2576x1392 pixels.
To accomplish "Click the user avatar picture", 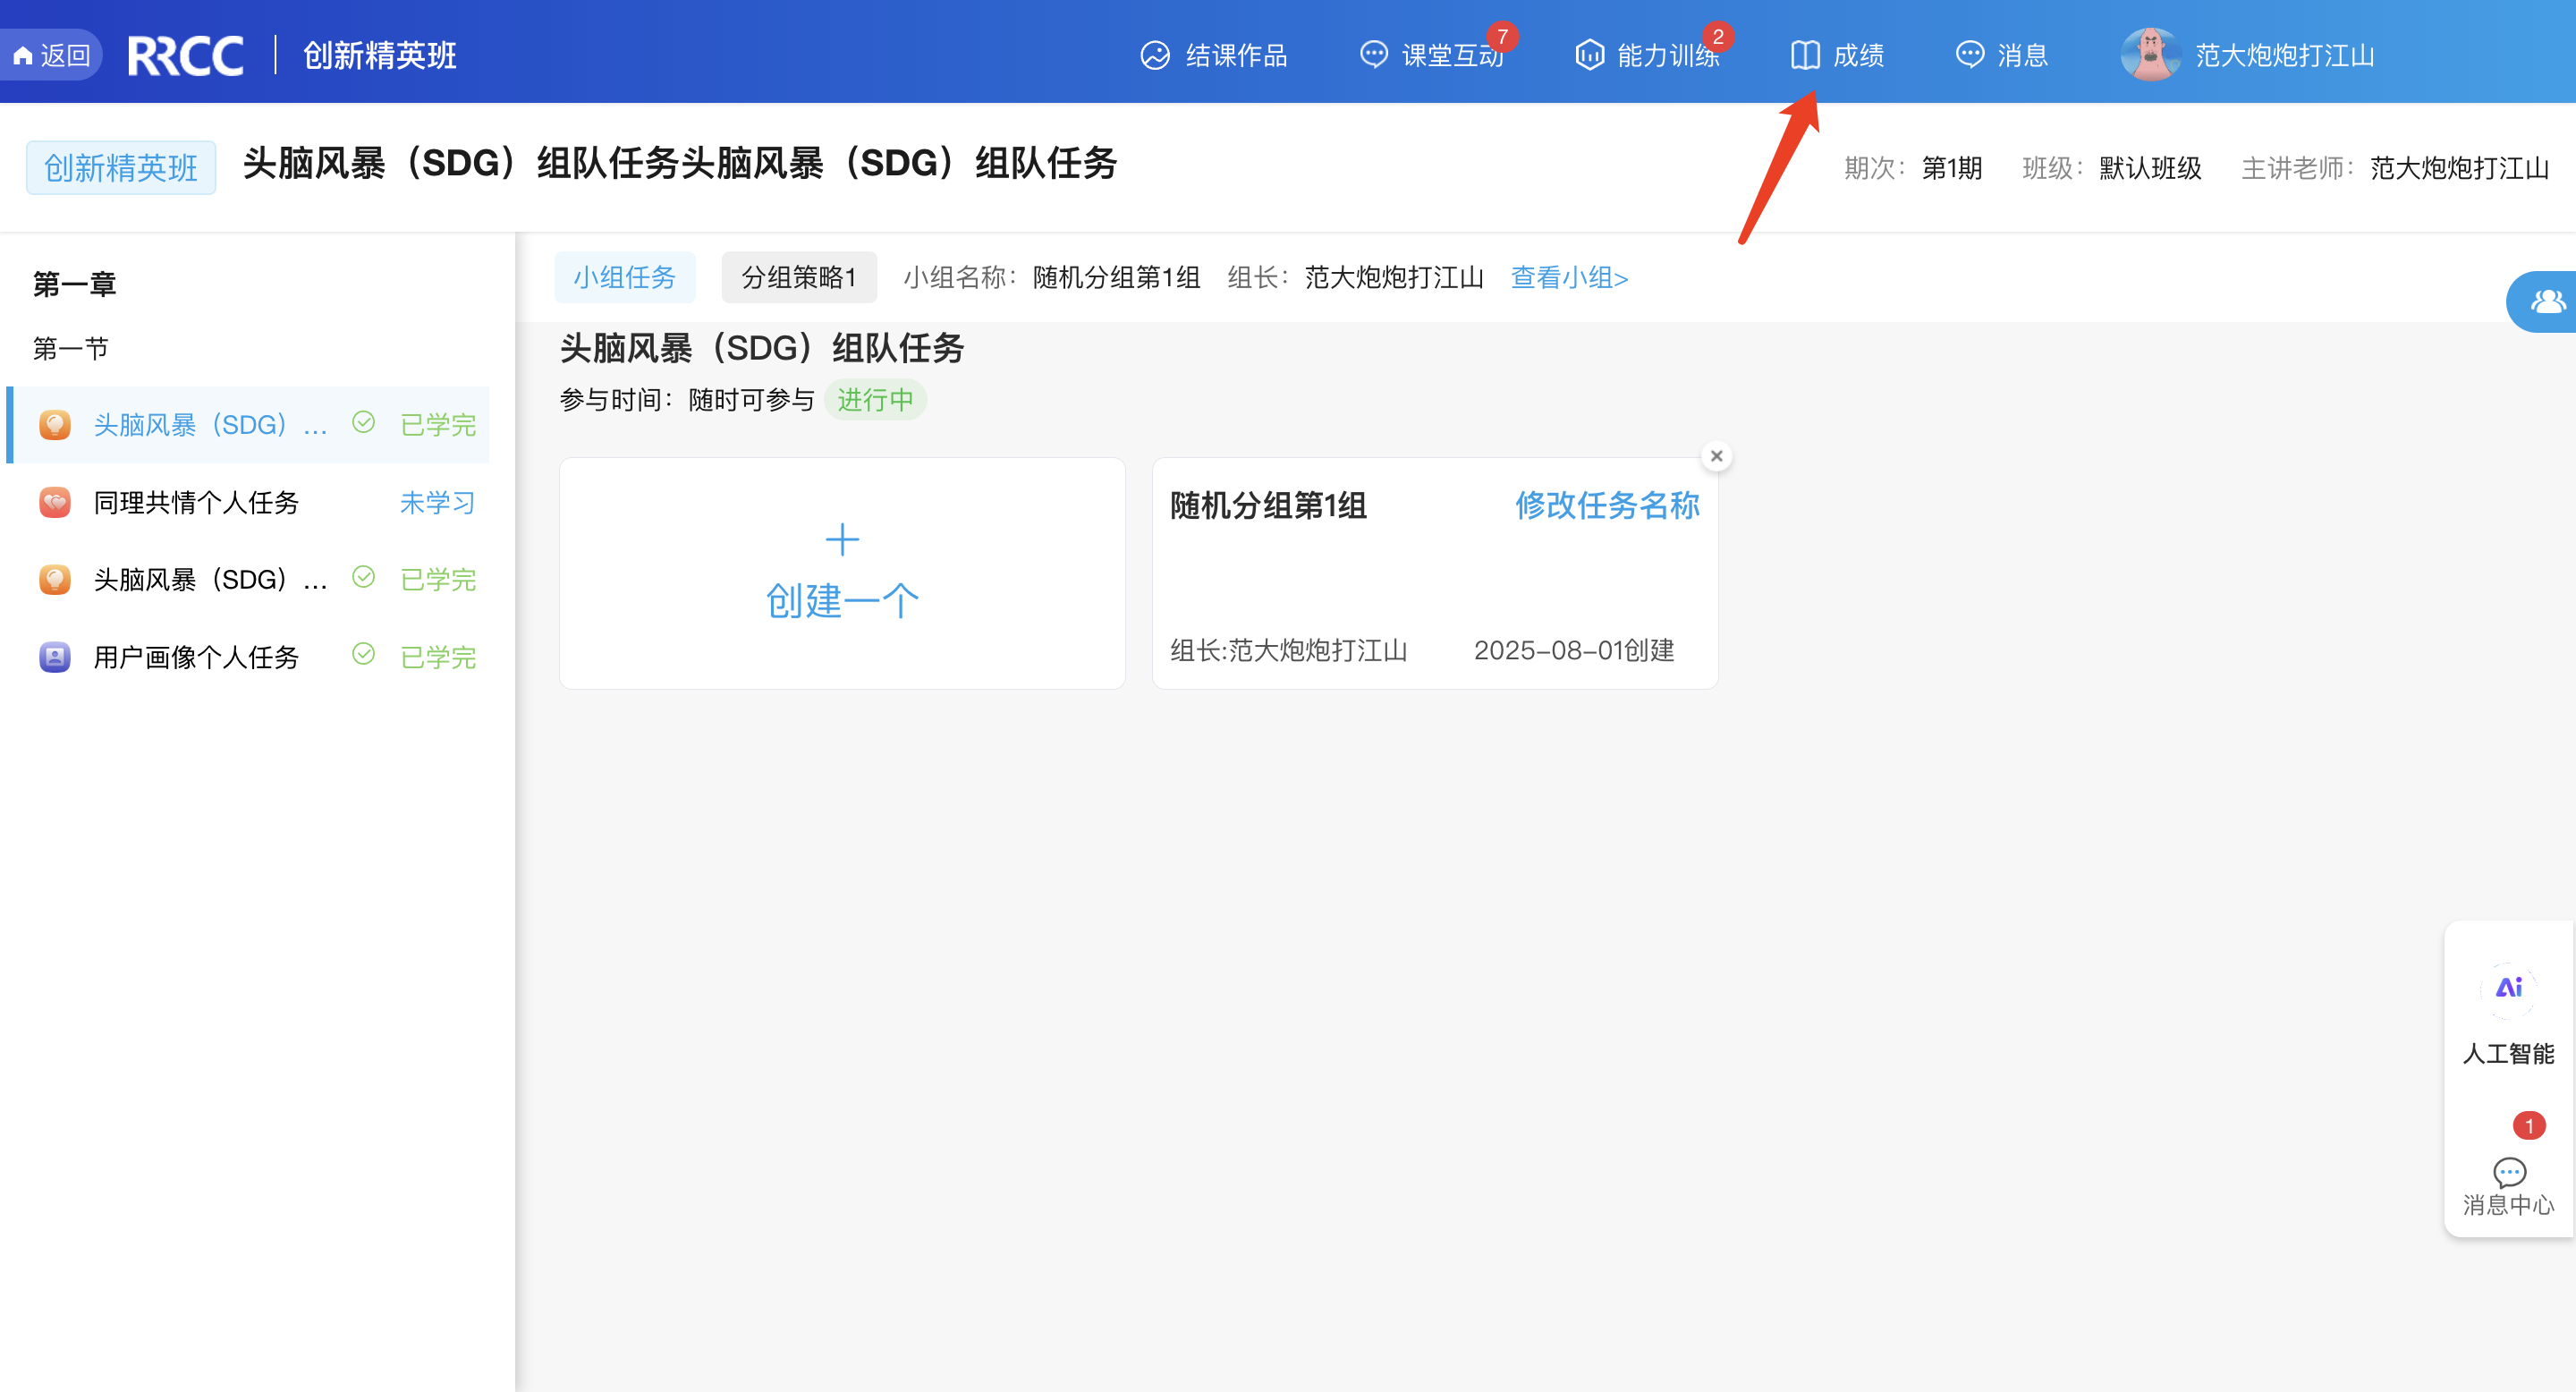I will tap(2150, 54).
